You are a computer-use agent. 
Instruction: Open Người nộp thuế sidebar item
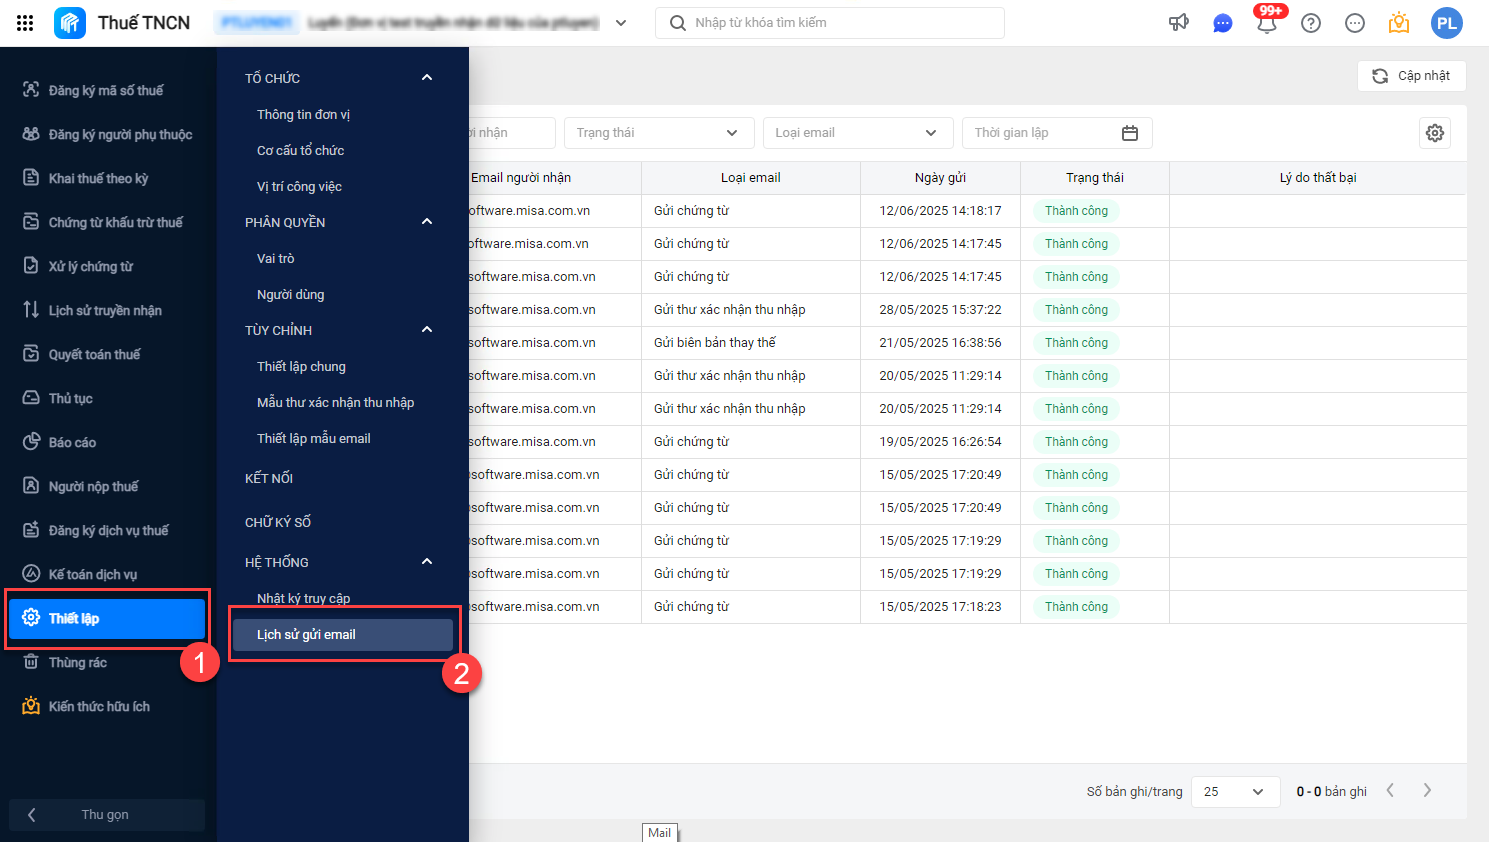click(107, 486)
